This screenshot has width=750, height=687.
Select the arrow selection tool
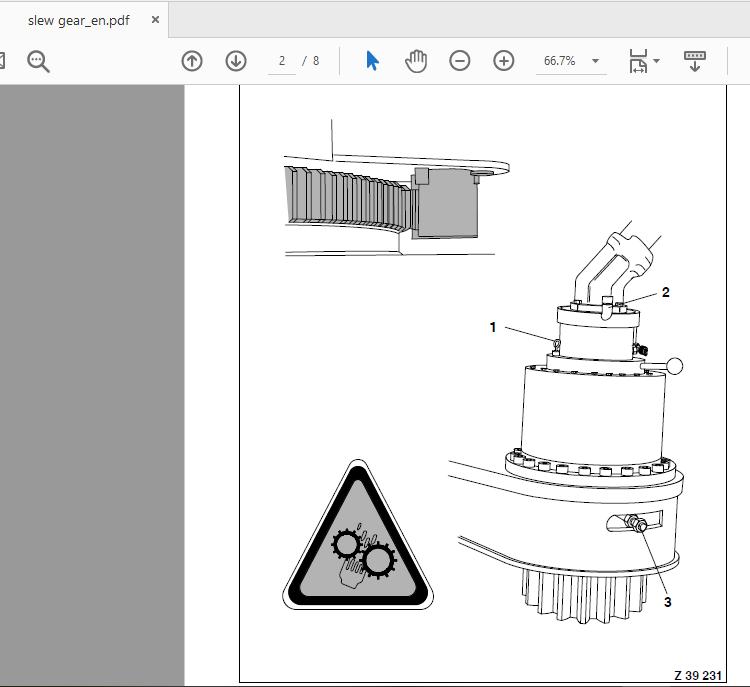point(372,61)
